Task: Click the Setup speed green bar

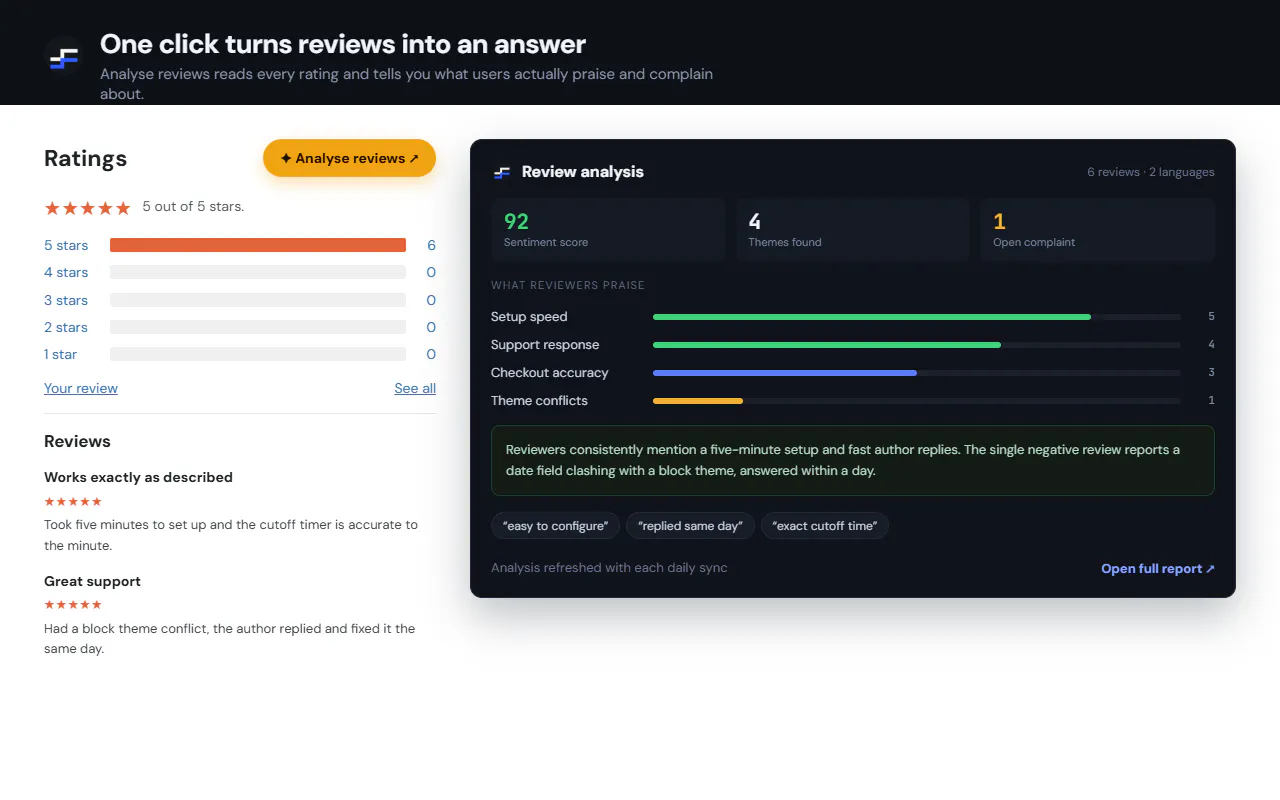Action: click(x=872, y=317)
